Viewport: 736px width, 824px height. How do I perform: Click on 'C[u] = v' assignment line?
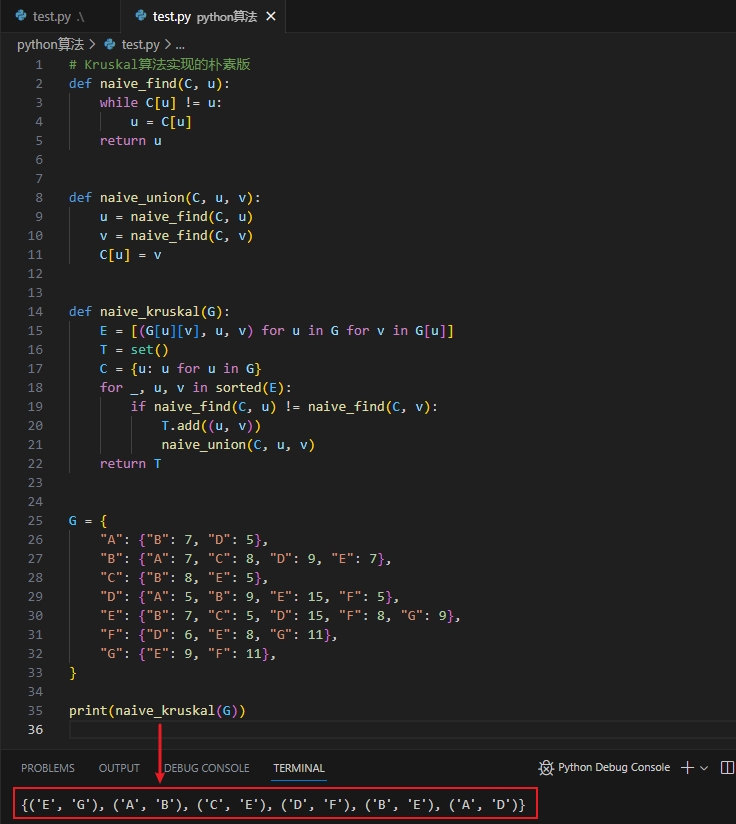(130, 255)
